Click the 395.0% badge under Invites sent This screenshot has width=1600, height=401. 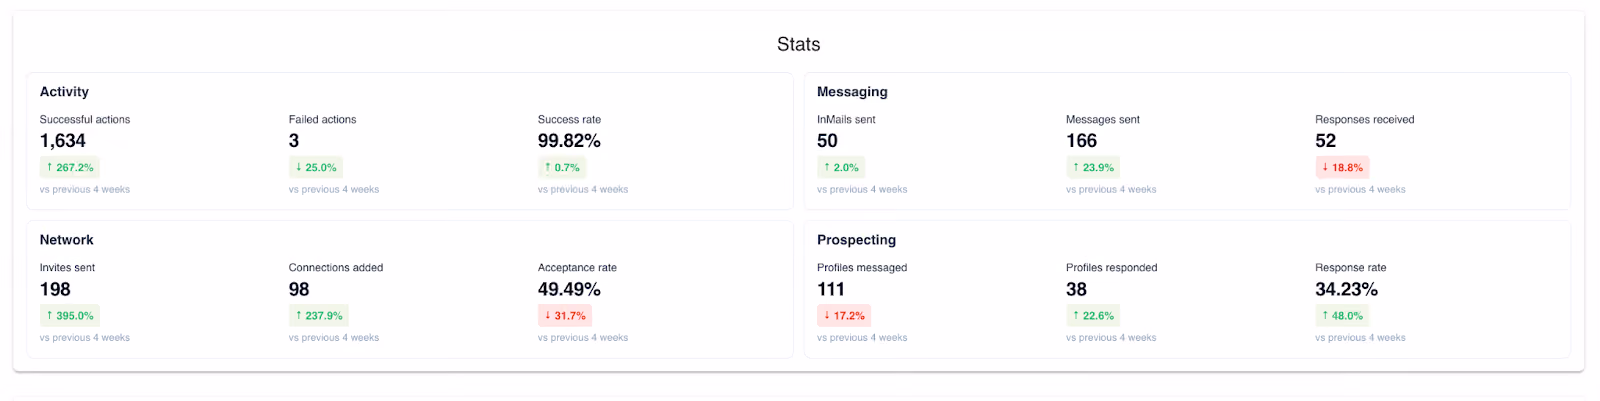point(69,315)
